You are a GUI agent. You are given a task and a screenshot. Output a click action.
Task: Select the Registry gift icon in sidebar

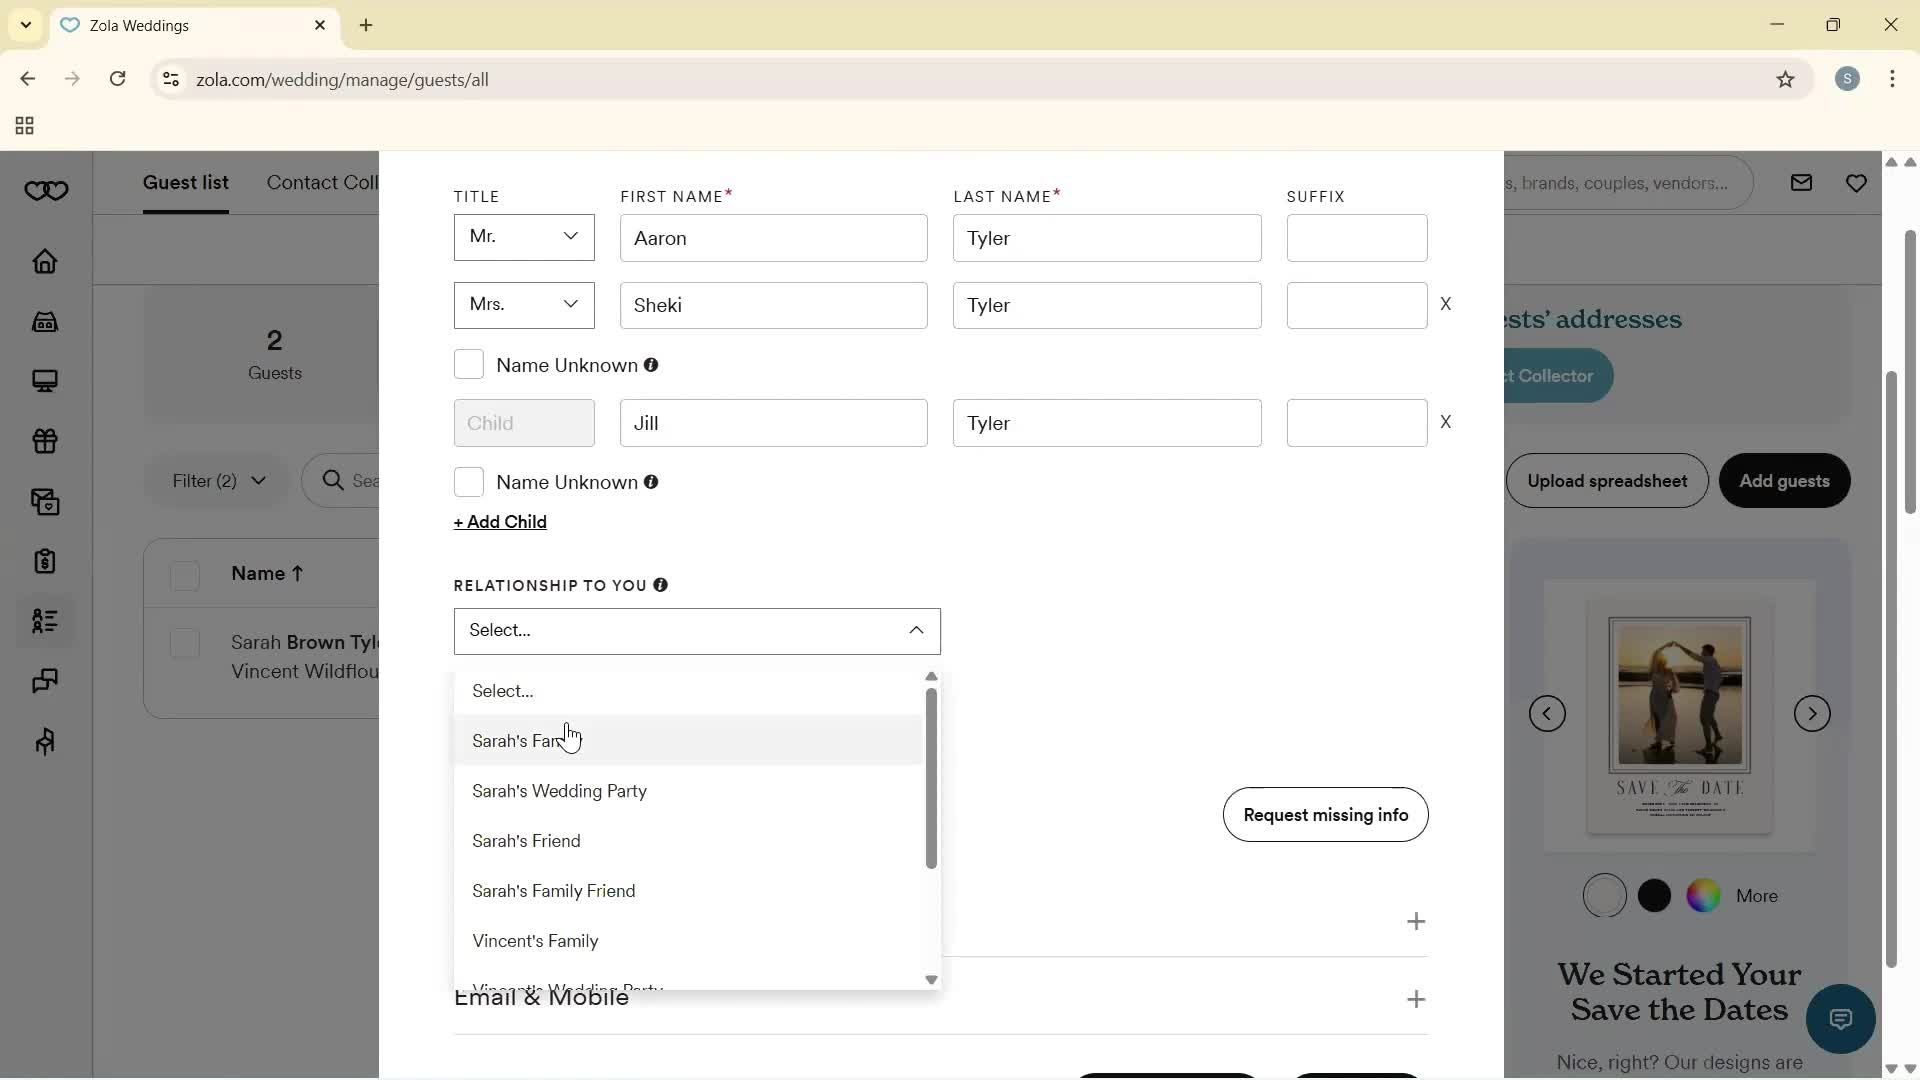click(x=45, y=441)
